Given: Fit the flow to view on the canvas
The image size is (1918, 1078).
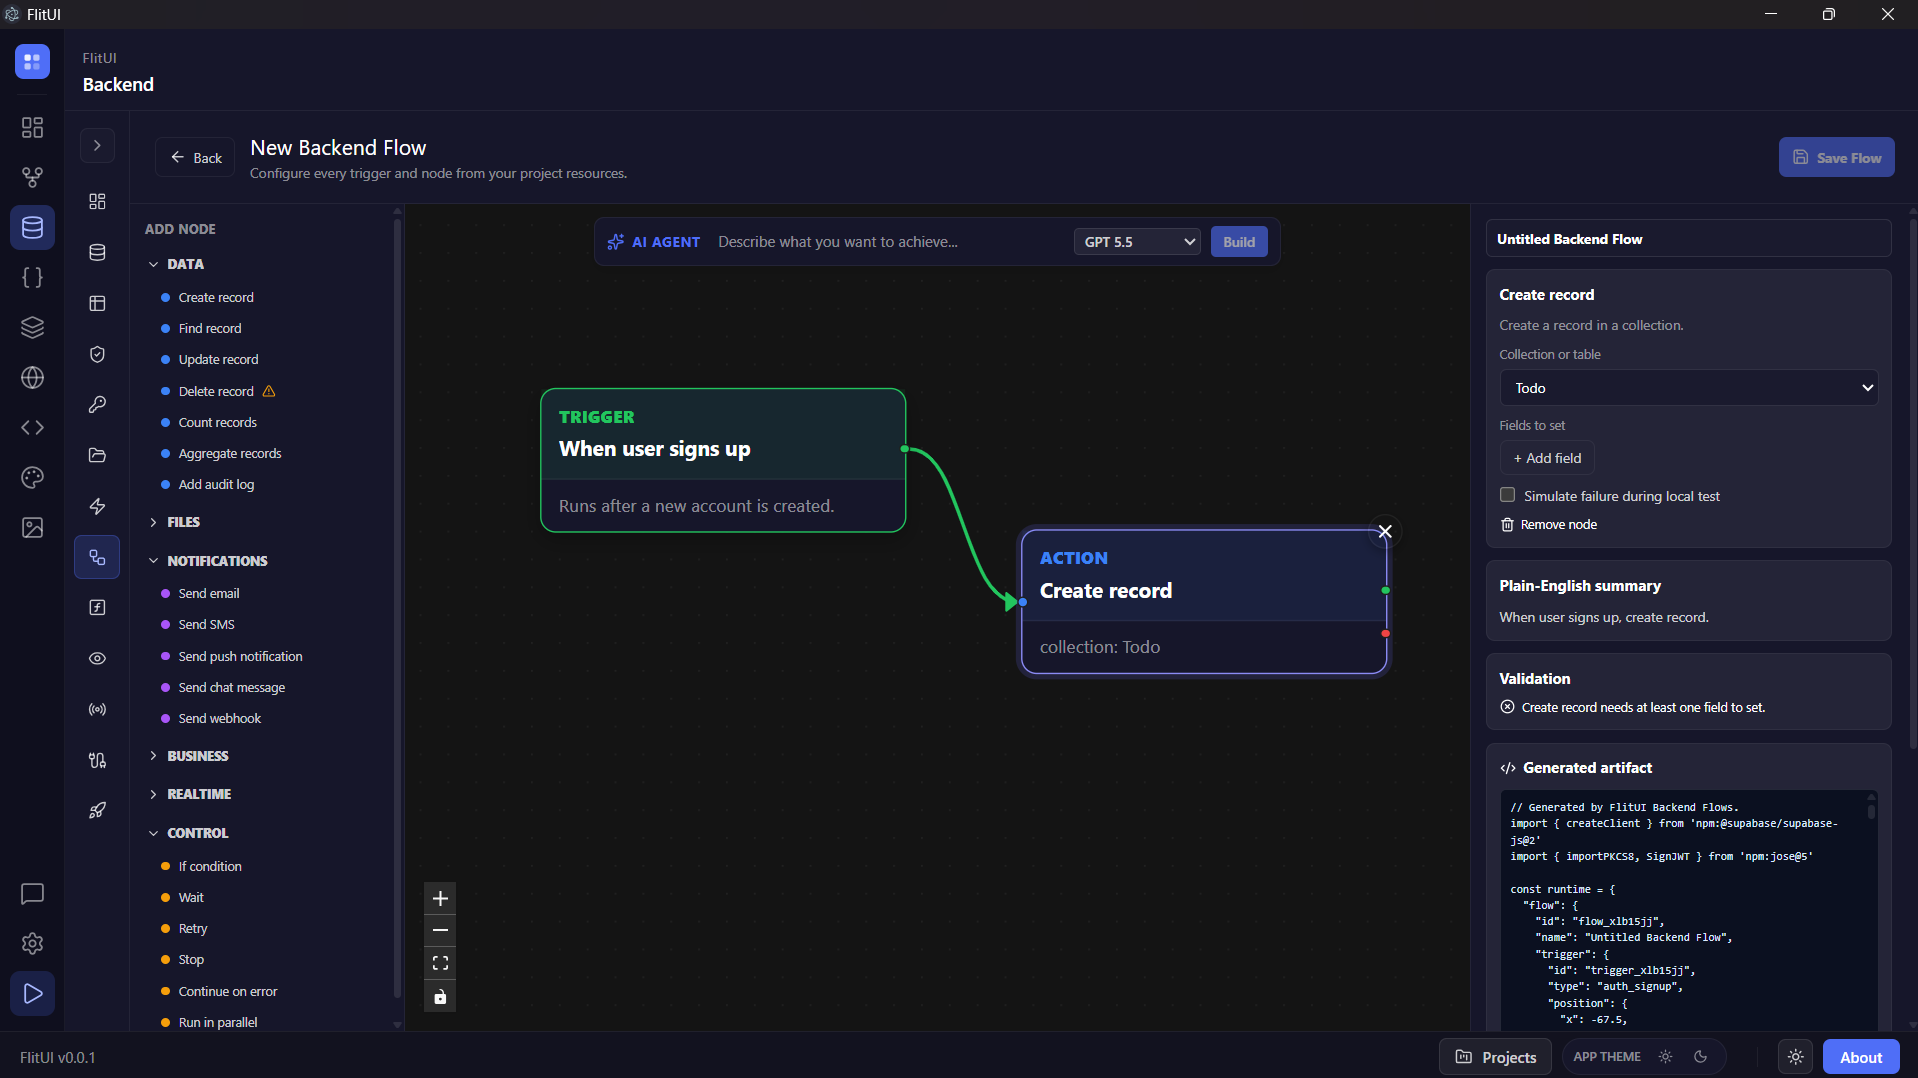Looking at the screenshot, I should [440, 963].
